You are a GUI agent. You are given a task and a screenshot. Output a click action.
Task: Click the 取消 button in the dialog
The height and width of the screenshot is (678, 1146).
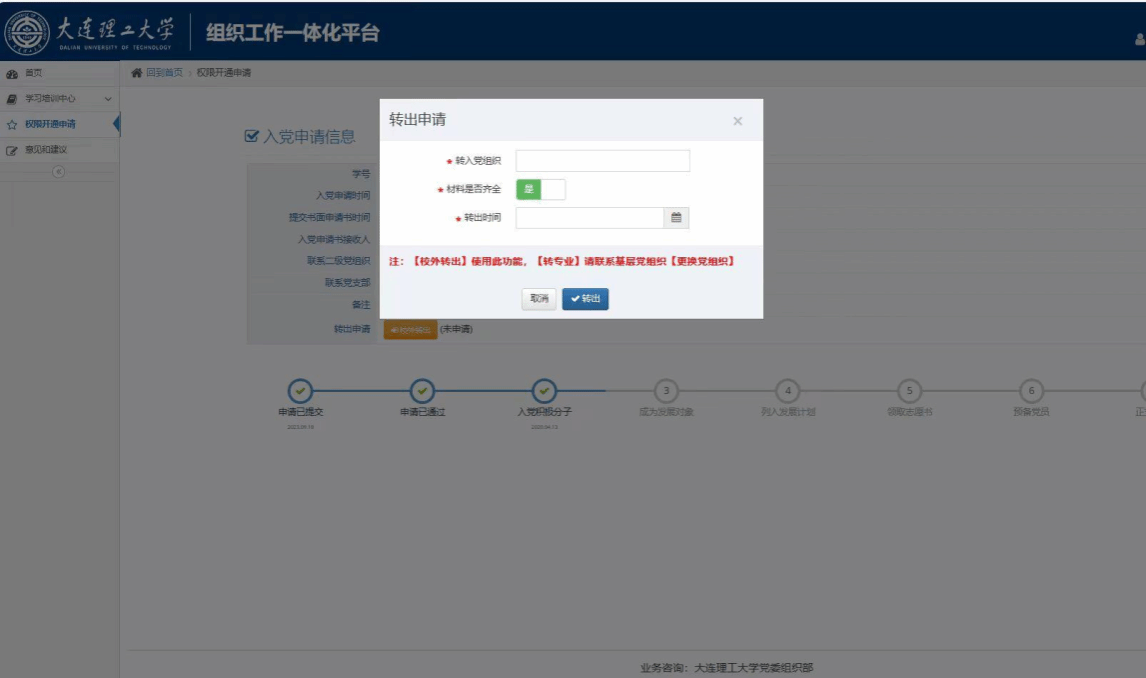pos(539,299)
